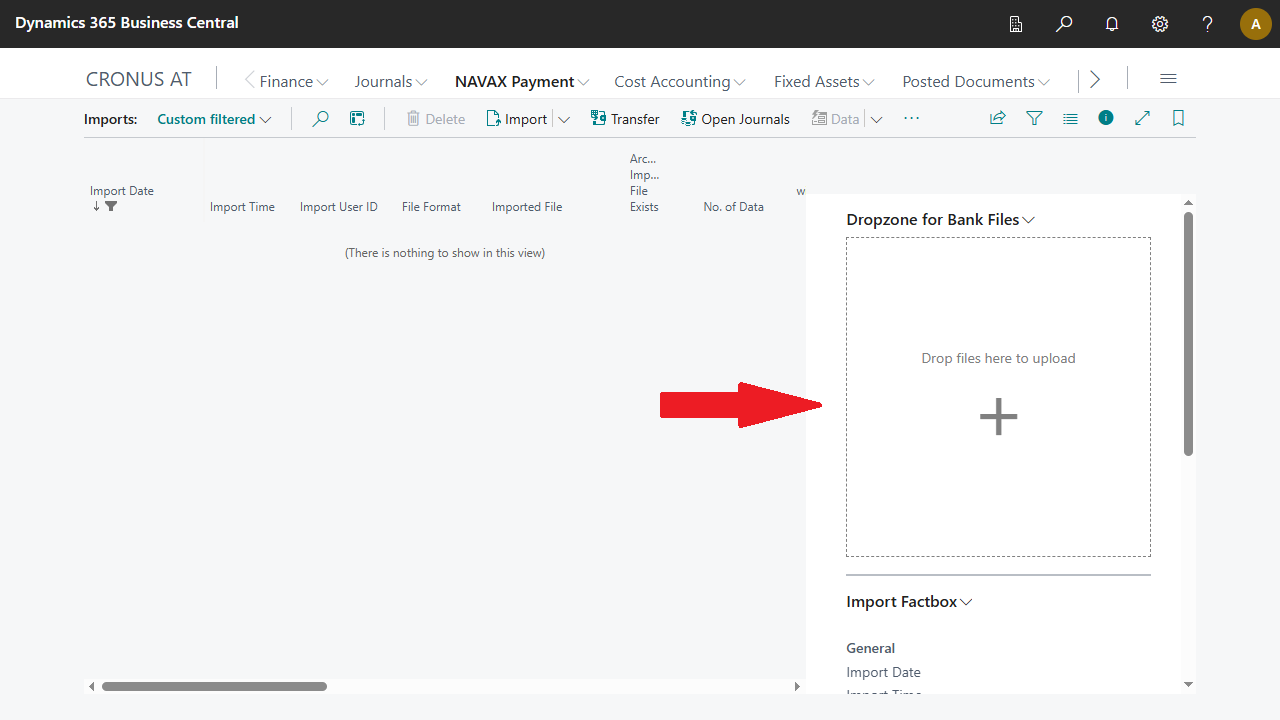Search the Imports list
Screen dimensions: 1280x720
[320, 118]
